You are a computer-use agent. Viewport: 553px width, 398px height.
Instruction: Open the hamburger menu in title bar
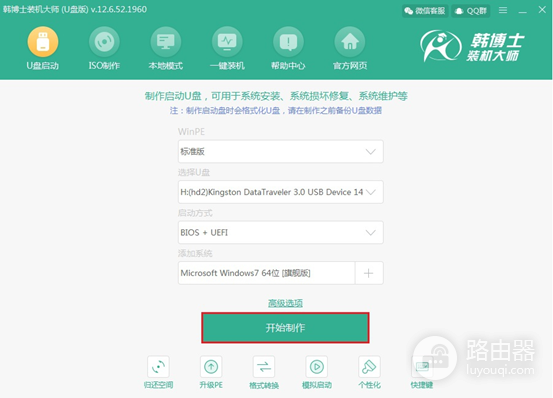click(x=503, y=10)
